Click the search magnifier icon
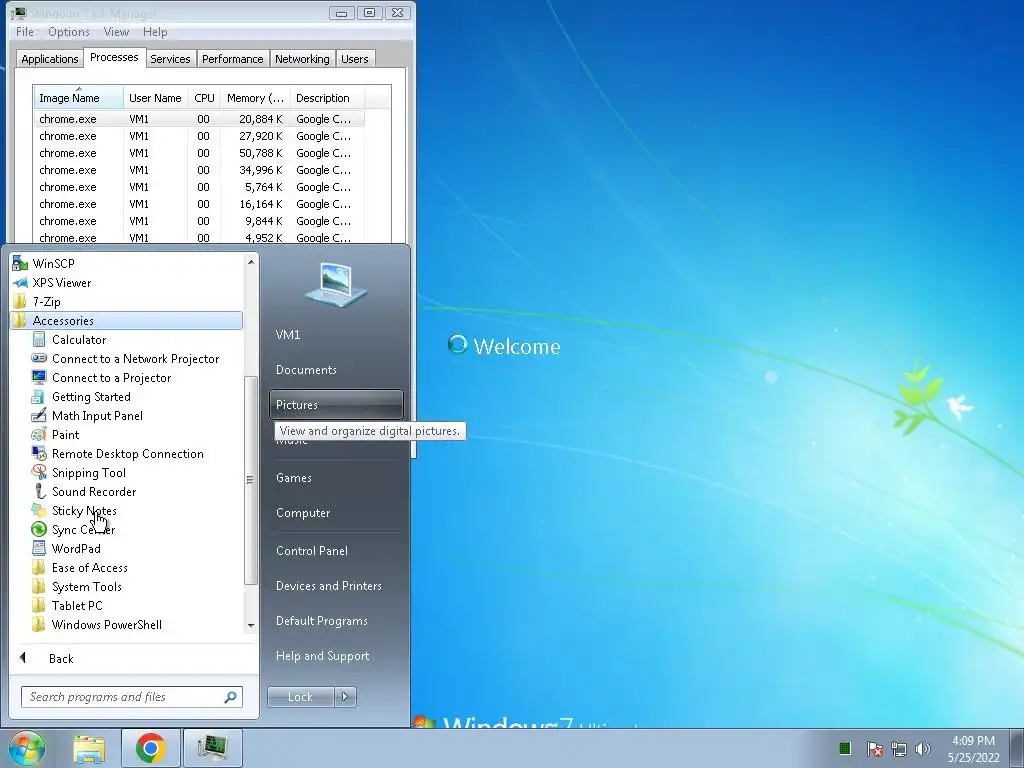 tap(231, 697)
